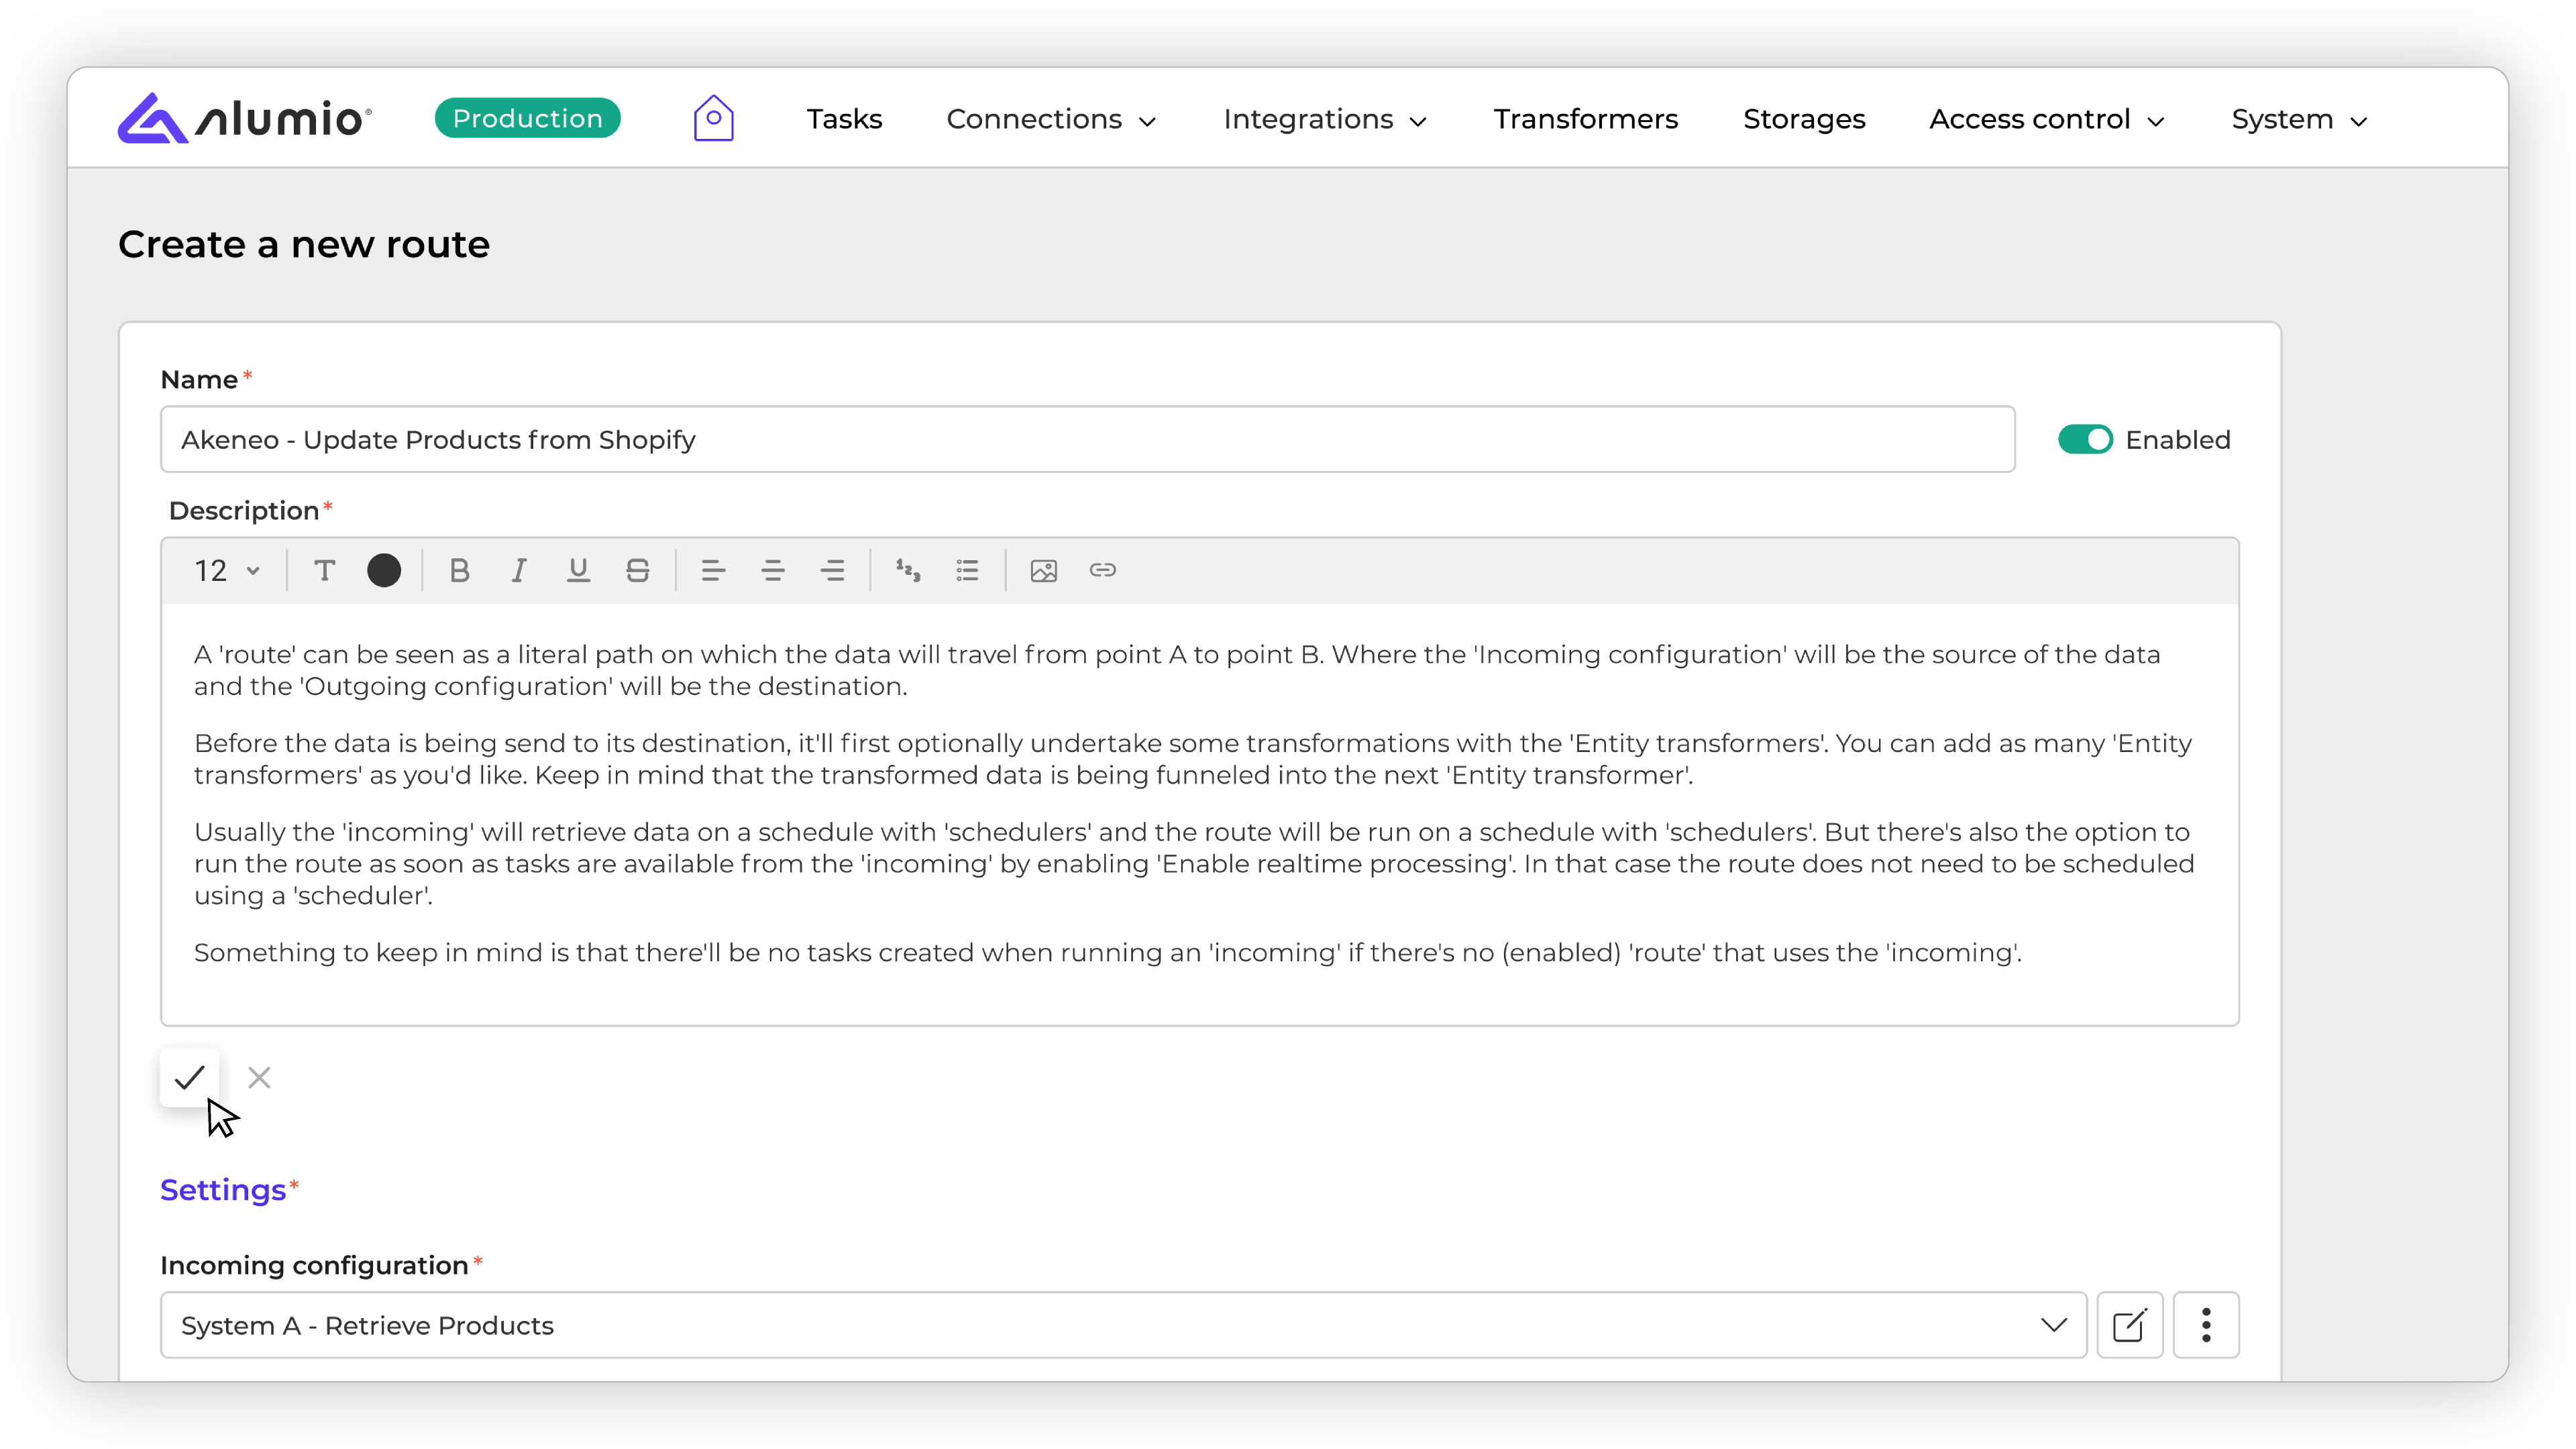This screenshot has height=1449, width=2576.
Task: Center-align the description text
Action: point(772,570)
